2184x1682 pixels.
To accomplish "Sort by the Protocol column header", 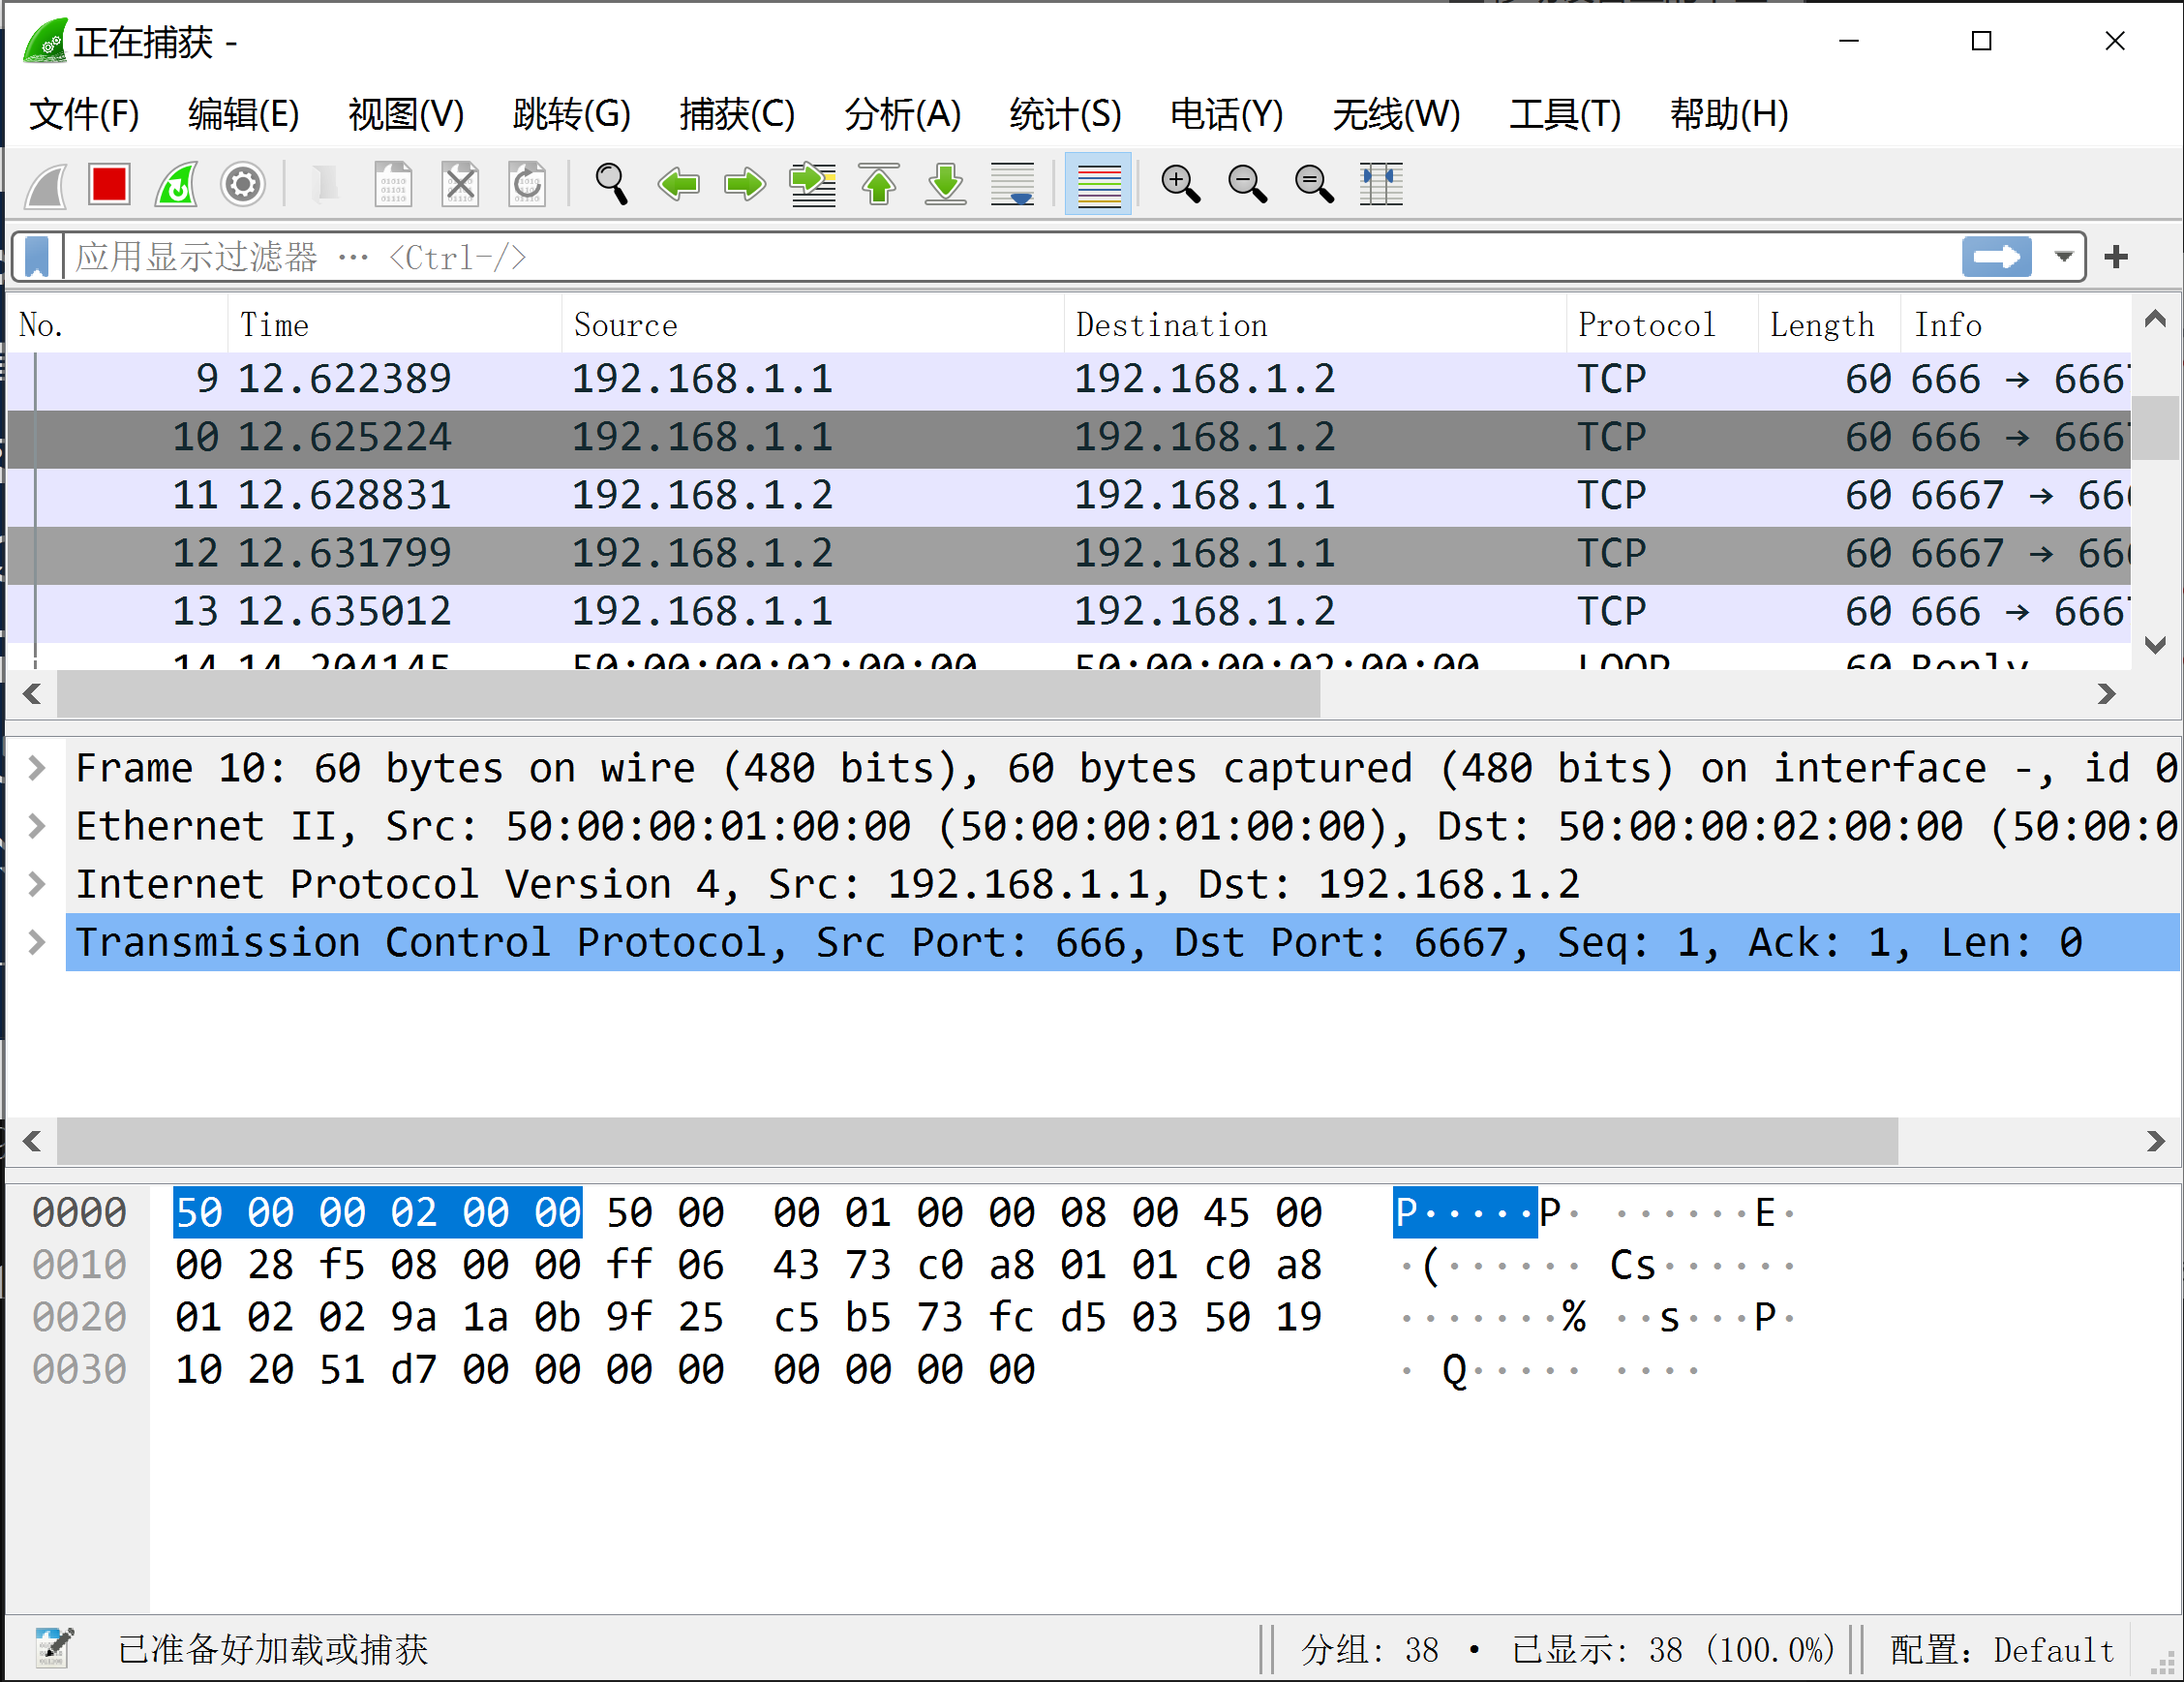I will [x=1662, y=325].
